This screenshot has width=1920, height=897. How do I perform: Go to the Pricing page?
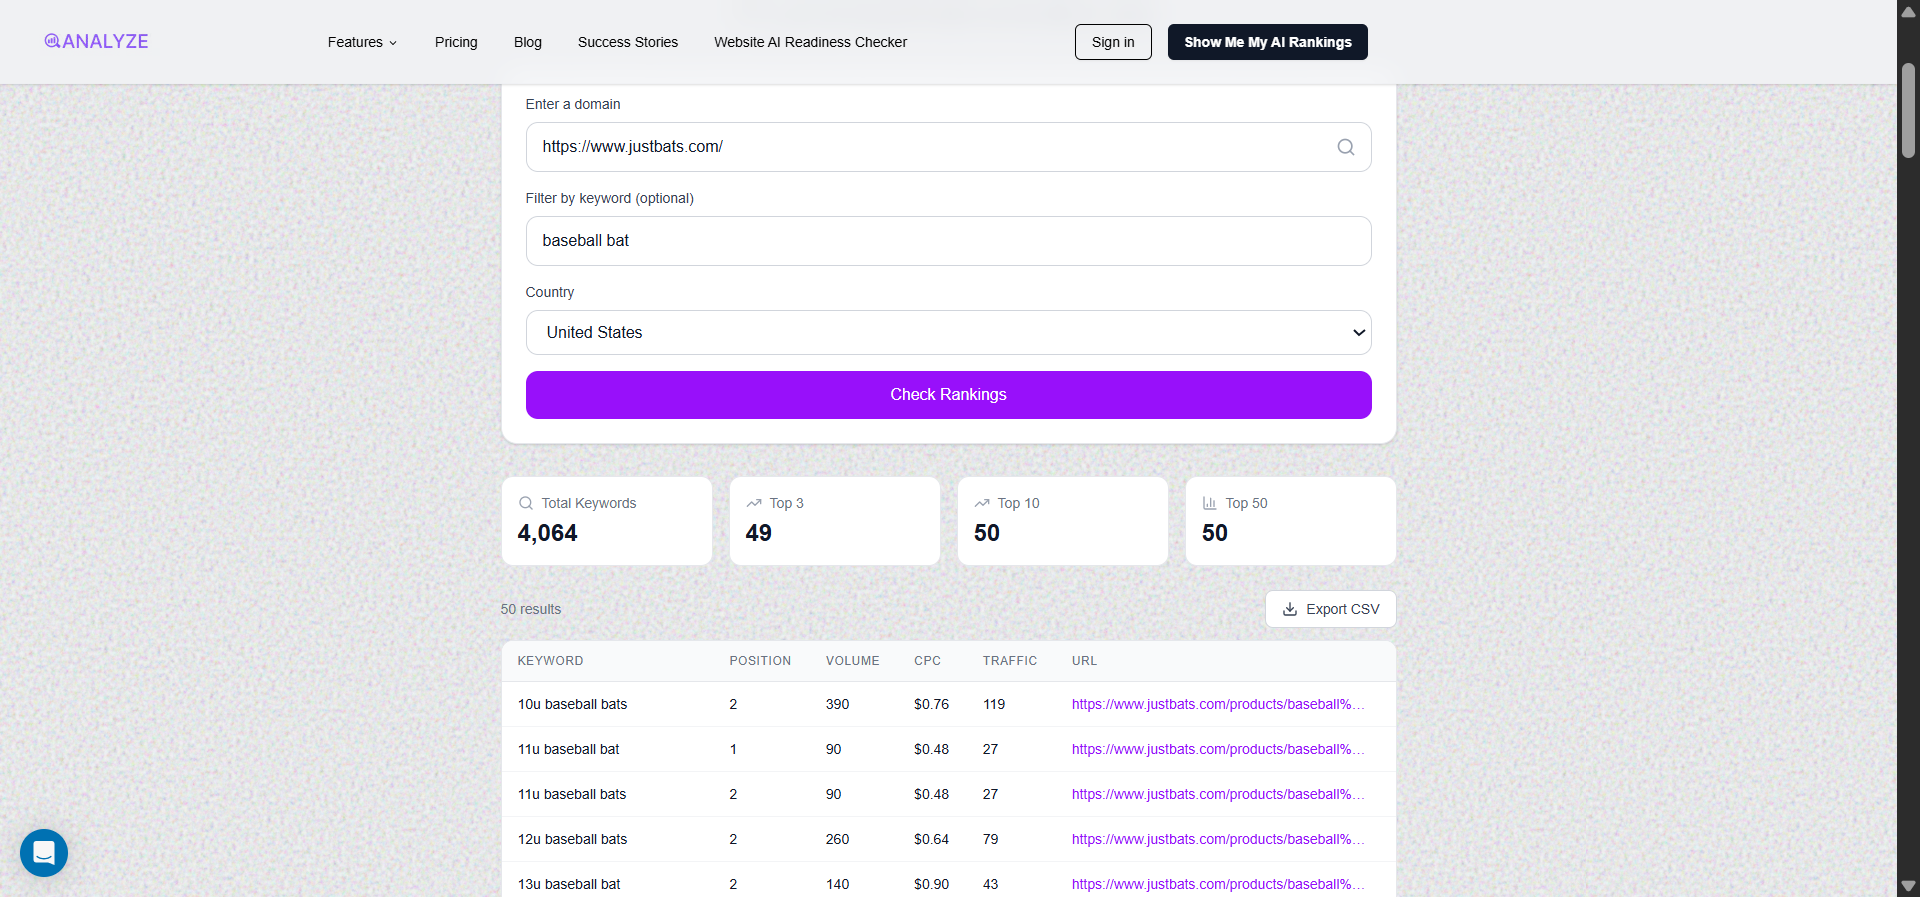pyautogui.click(x=456, y=42)
